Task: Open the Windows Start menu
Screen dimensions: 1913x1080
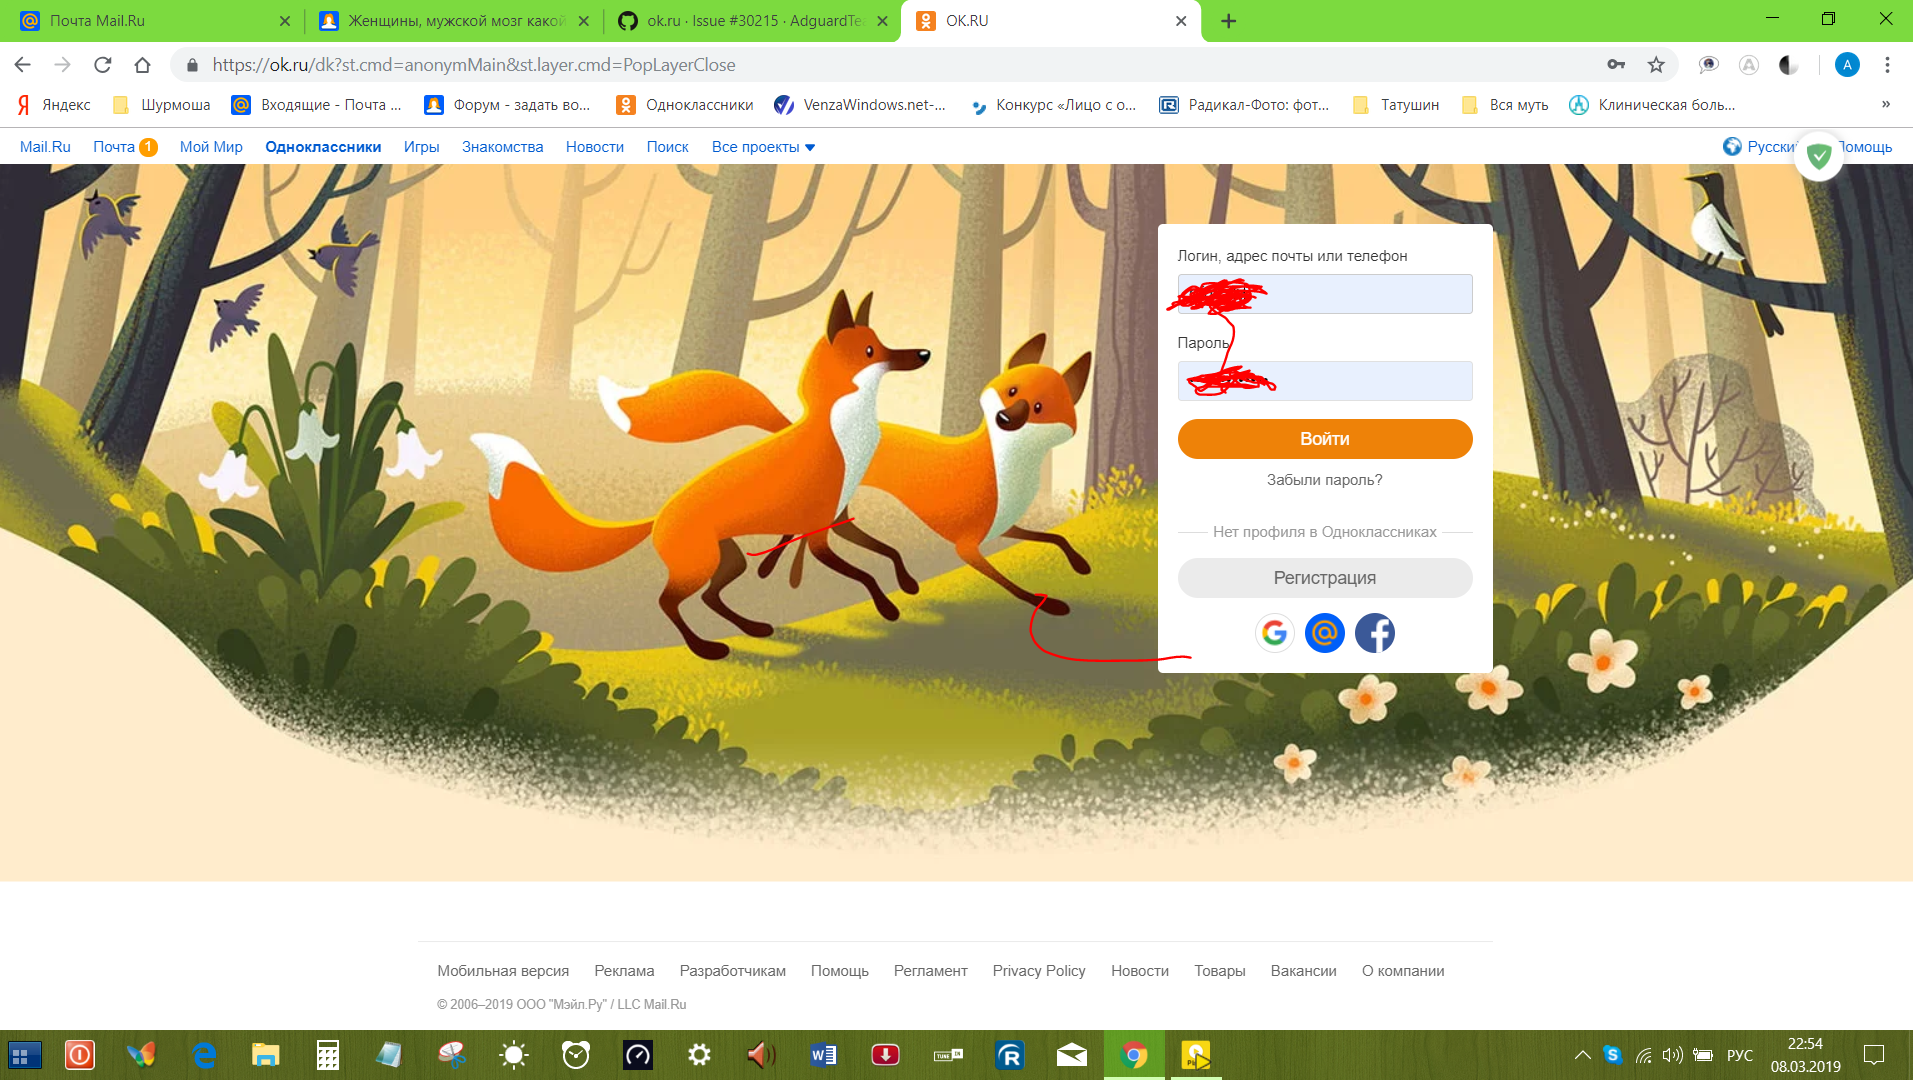Action: pos(24,1055)
